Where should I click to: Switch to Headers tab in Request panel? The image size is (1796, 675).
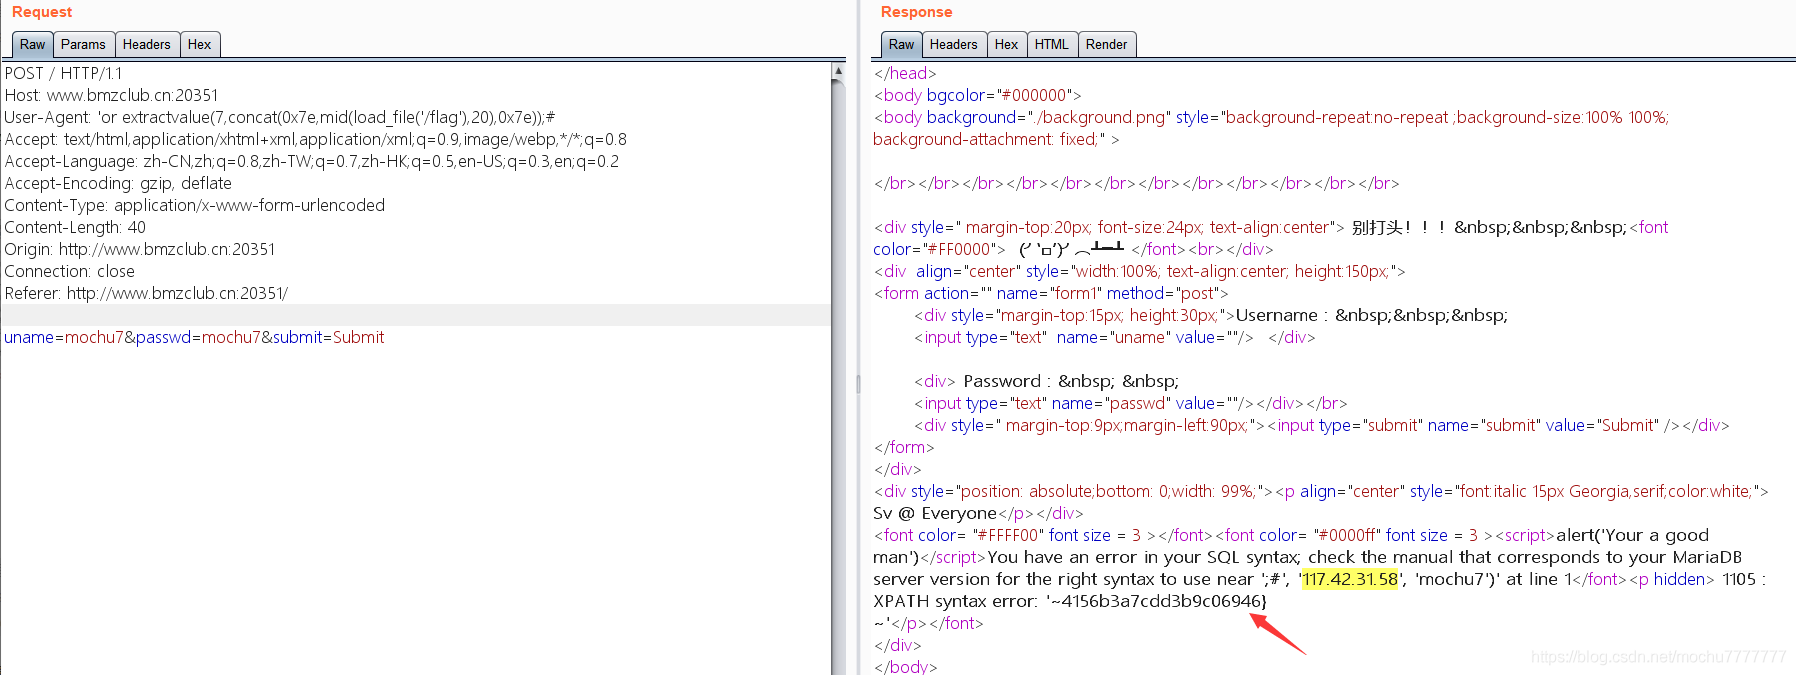pyautogui.click(x=147, y=44)
